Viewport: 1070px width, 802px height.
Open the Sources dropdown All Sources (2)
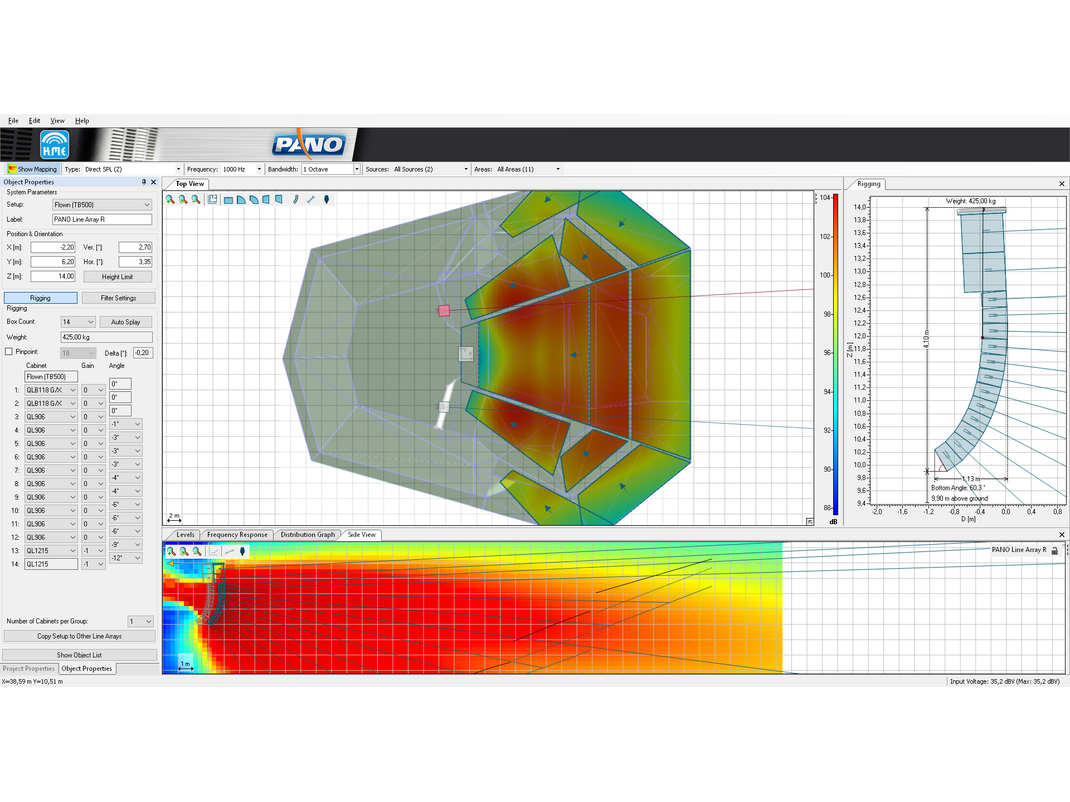[x=431, y=169]
